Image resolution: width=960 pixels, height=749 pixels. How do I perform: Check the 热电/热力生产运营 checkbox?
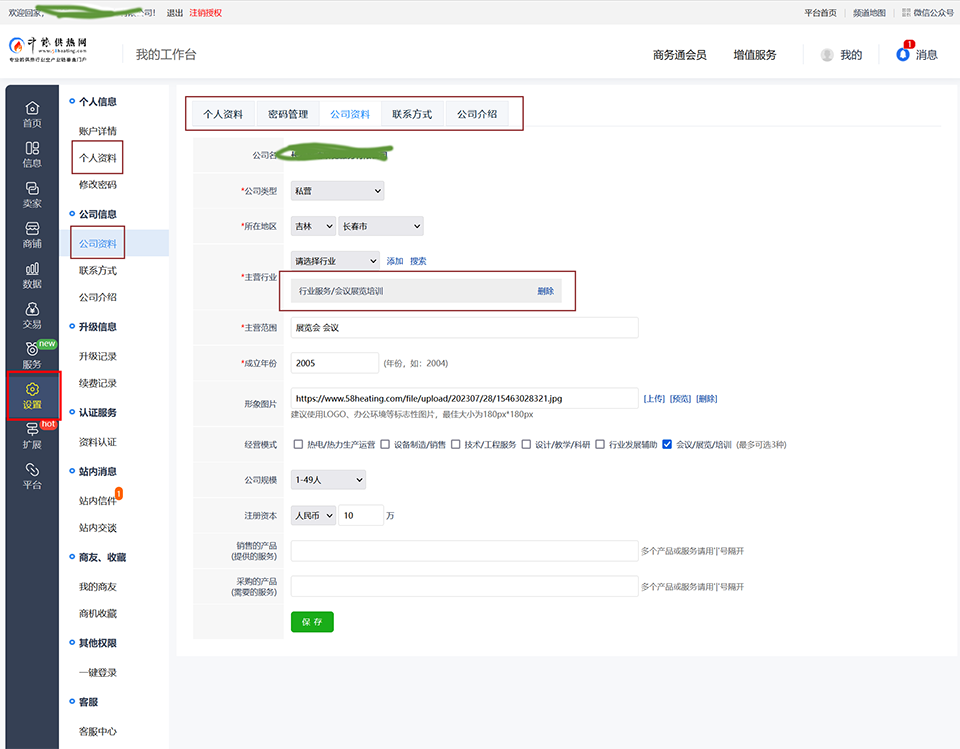click(x=298, y=444)
